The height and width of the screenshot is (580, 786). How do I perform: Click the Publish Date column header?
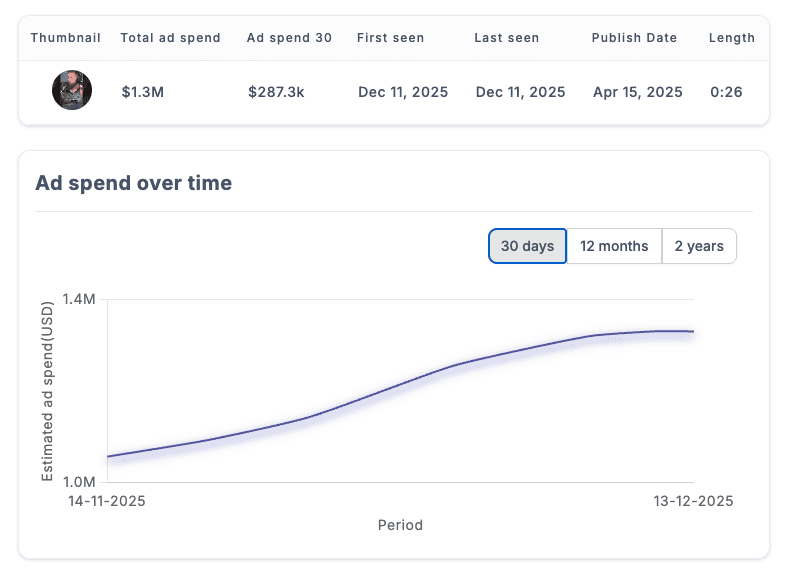click(x=634, y=38)
